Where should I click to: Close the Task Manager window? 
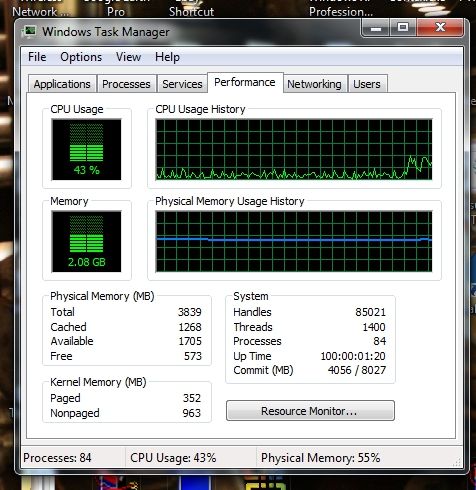(440, 28)
